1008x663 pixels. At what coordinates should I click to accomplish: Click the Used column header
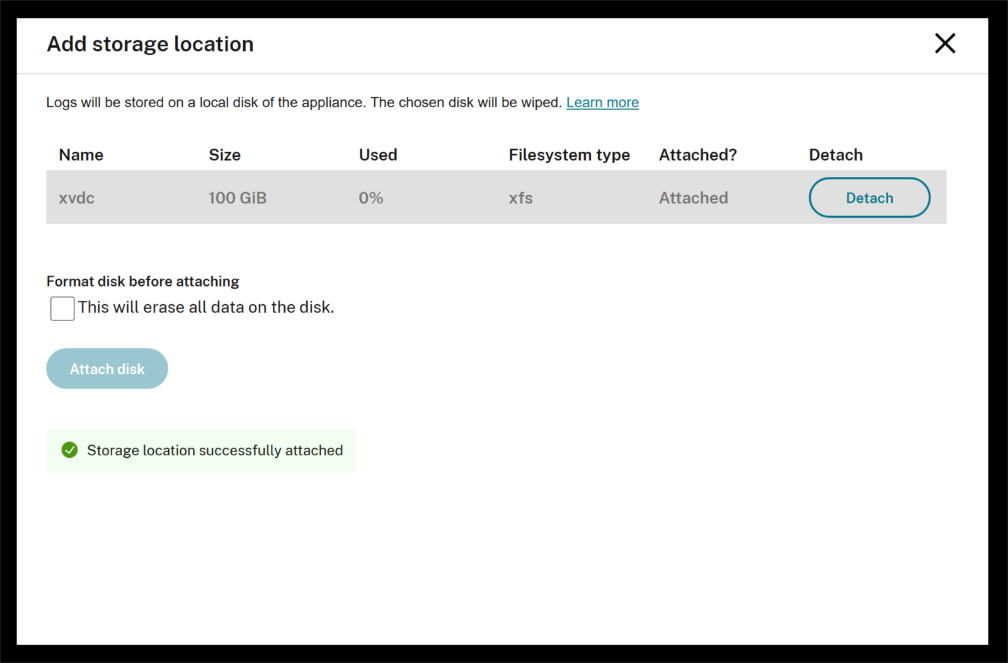click(378, 155)
